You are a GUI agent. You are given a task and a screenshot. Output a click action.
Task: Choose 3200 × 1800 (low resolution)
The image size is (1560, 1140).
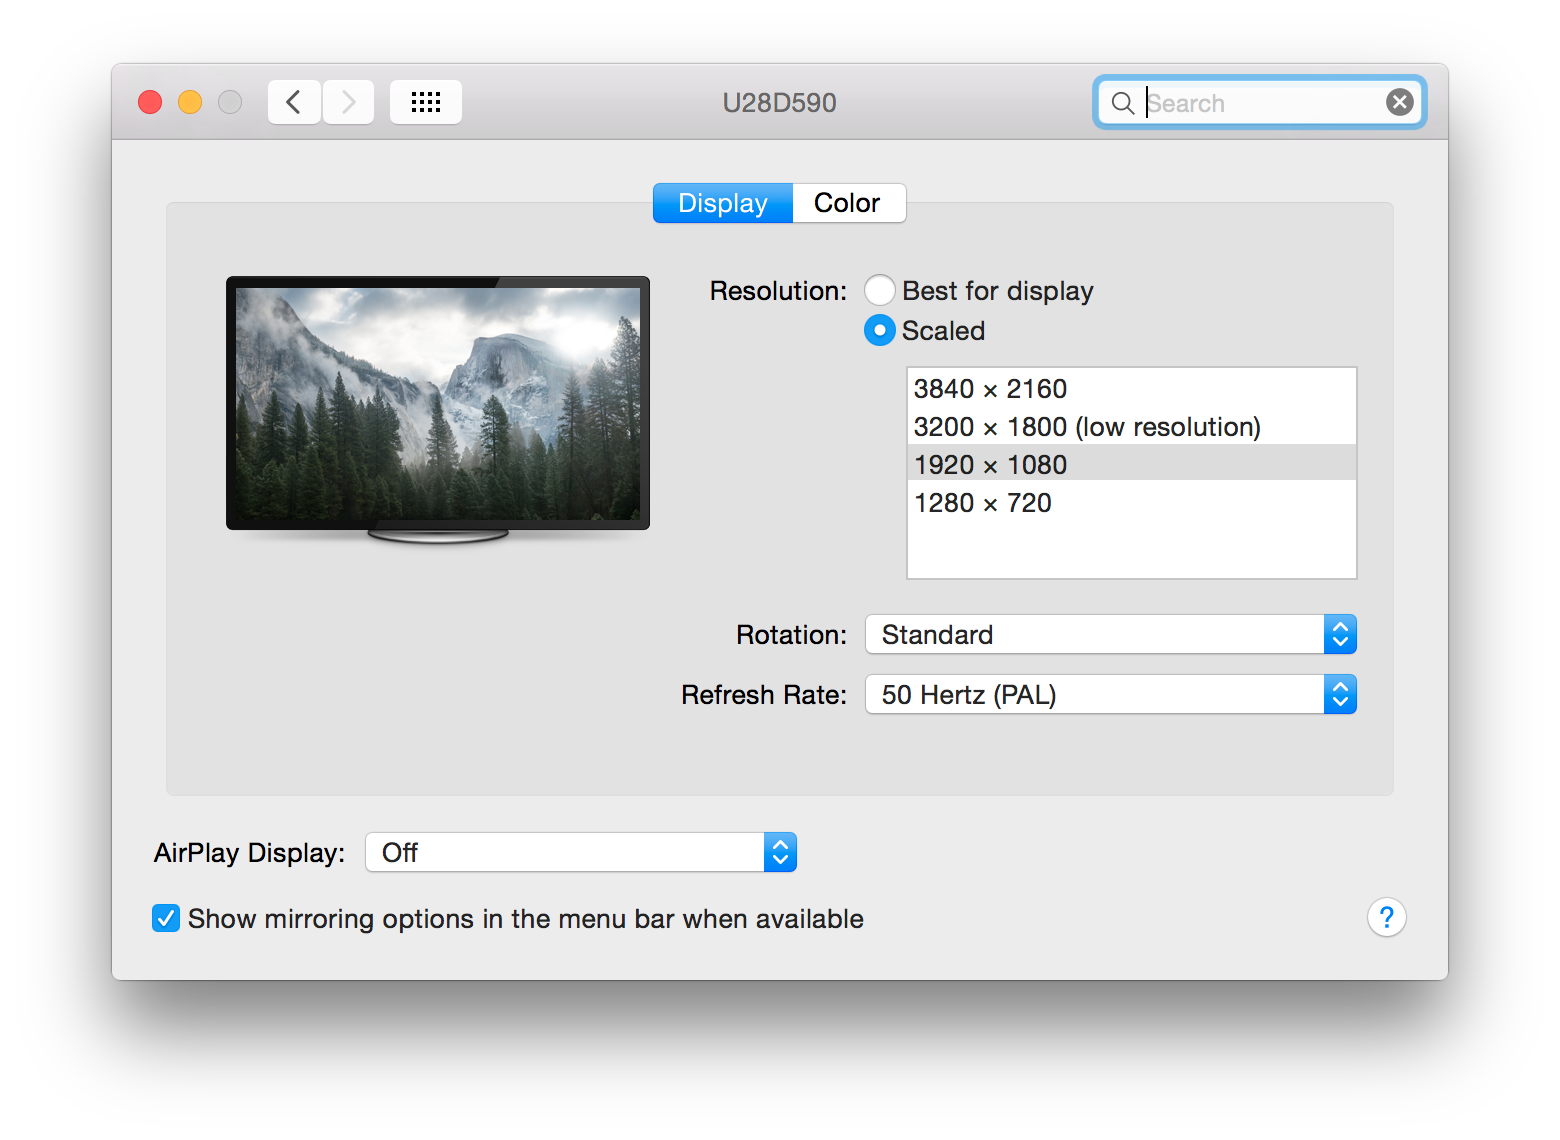tap(1132, 426)
